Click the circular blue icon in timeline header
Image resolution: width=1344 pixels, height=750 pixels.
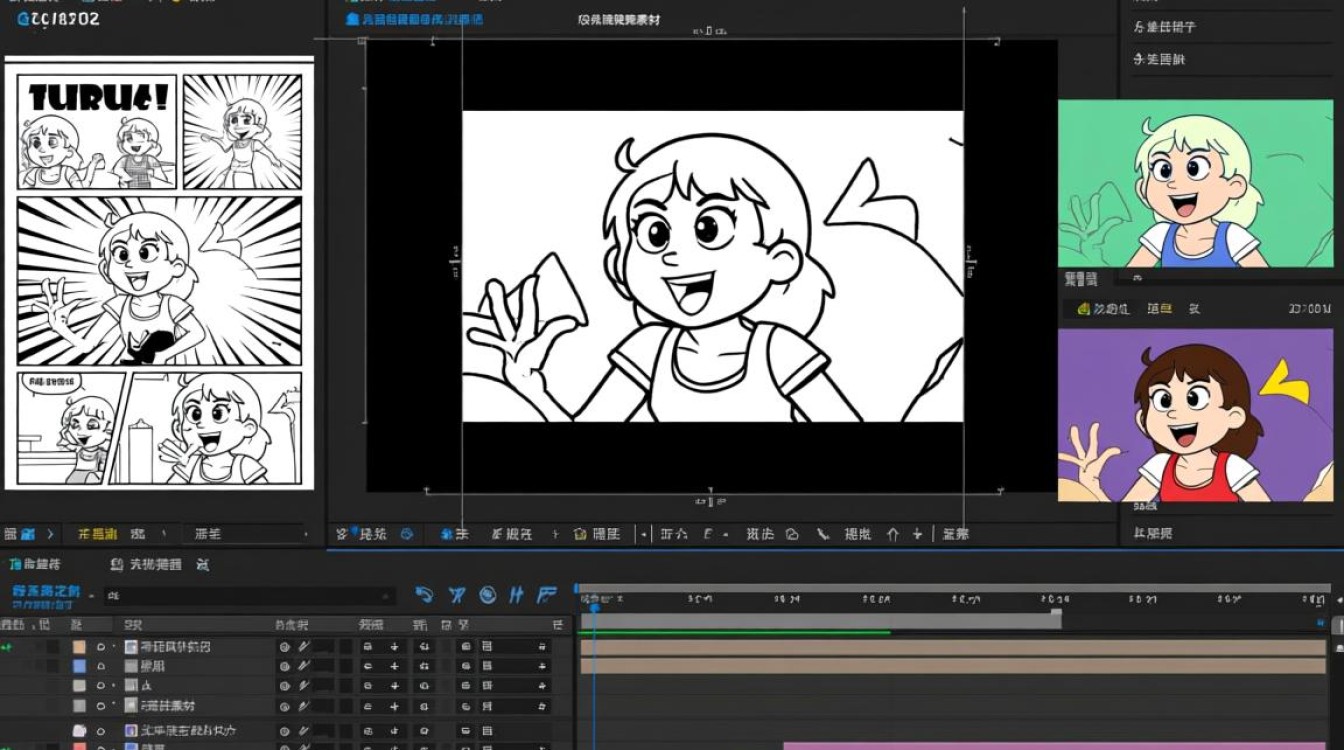[488, 595]
